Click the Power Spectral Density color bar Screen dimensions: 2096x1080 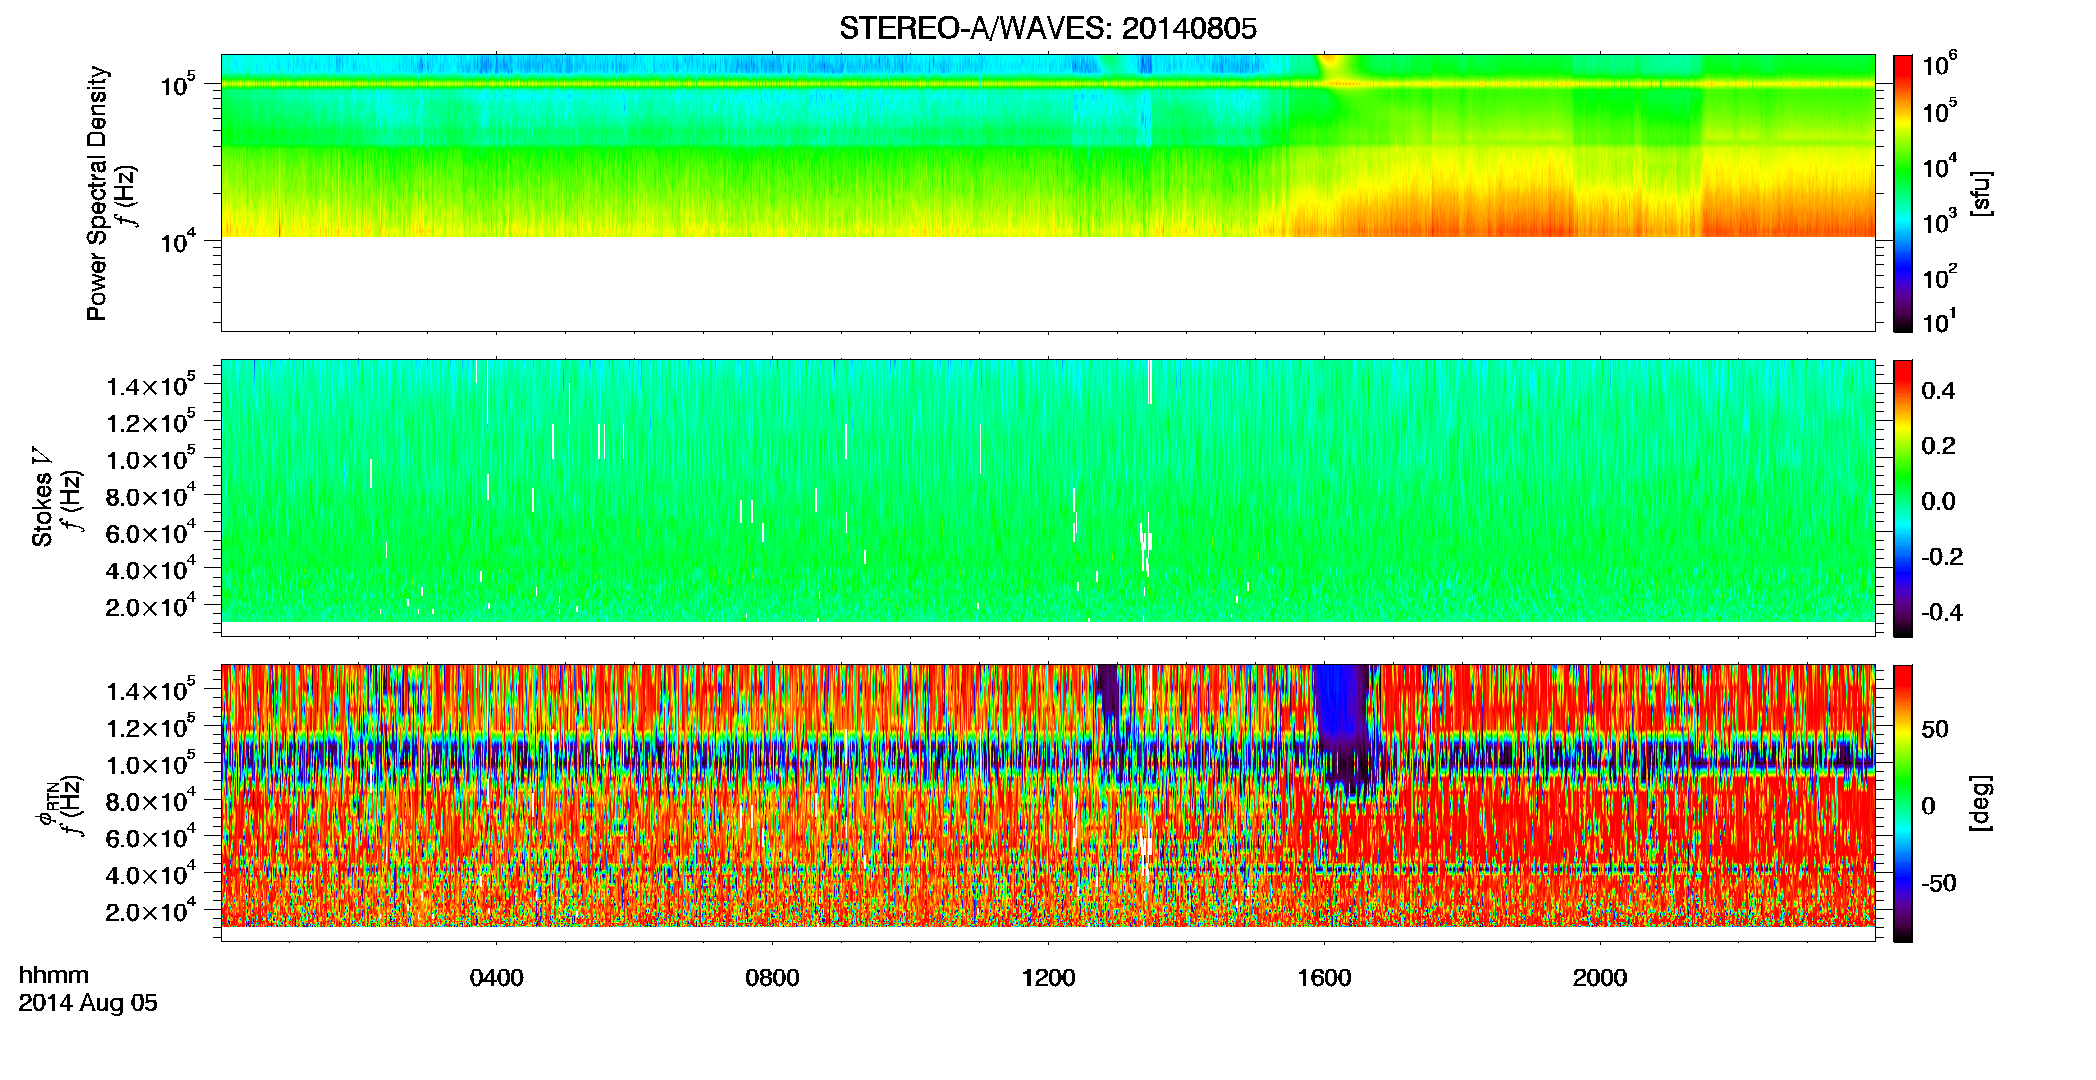point(1903,193)
